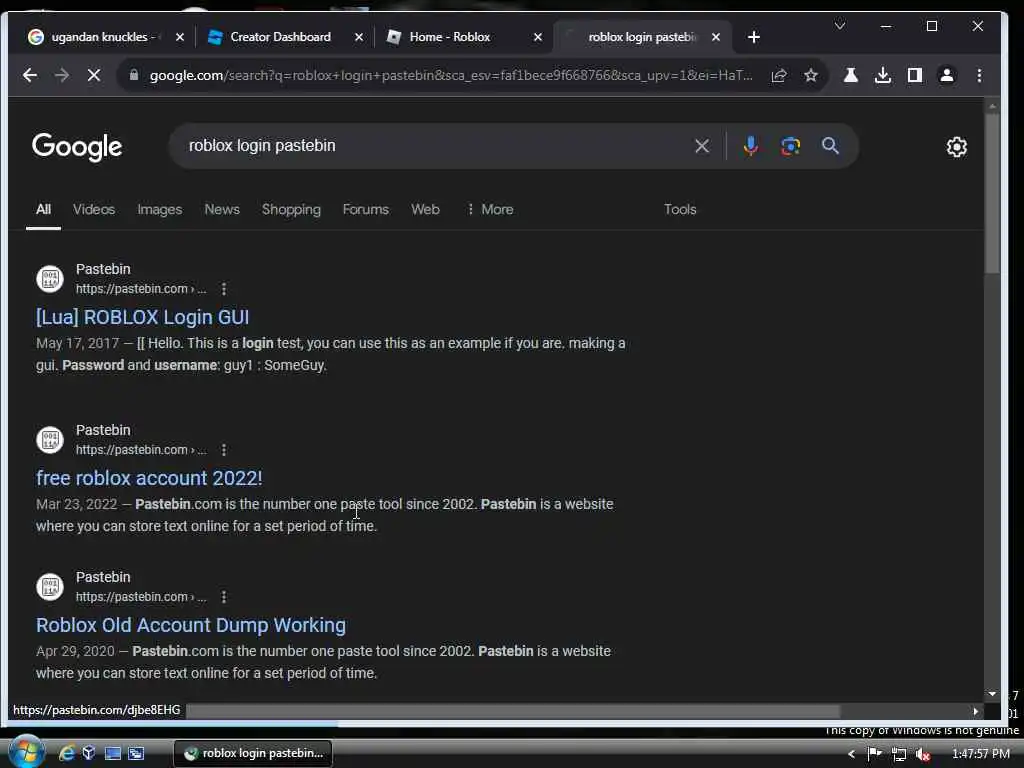The image size is (1024, 768).
Task: Open options for Account Dump result
Action: 224,597
